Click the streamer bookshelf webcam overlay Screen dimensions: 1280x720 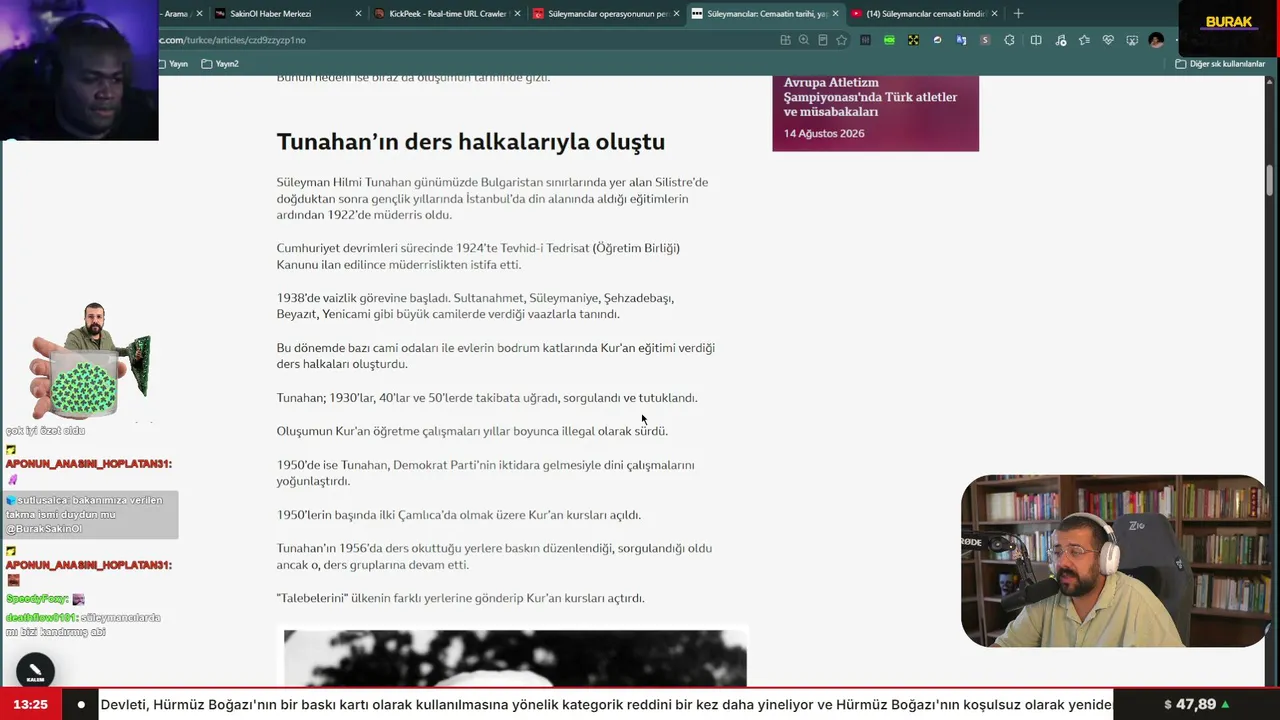[x=1114, y=561]
